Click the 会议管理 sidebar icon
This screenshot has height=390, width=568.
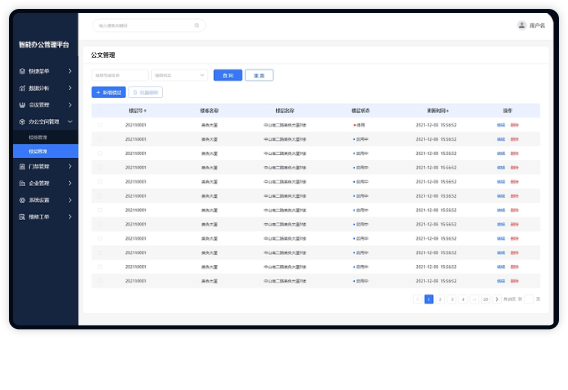(x=22, y=105)
